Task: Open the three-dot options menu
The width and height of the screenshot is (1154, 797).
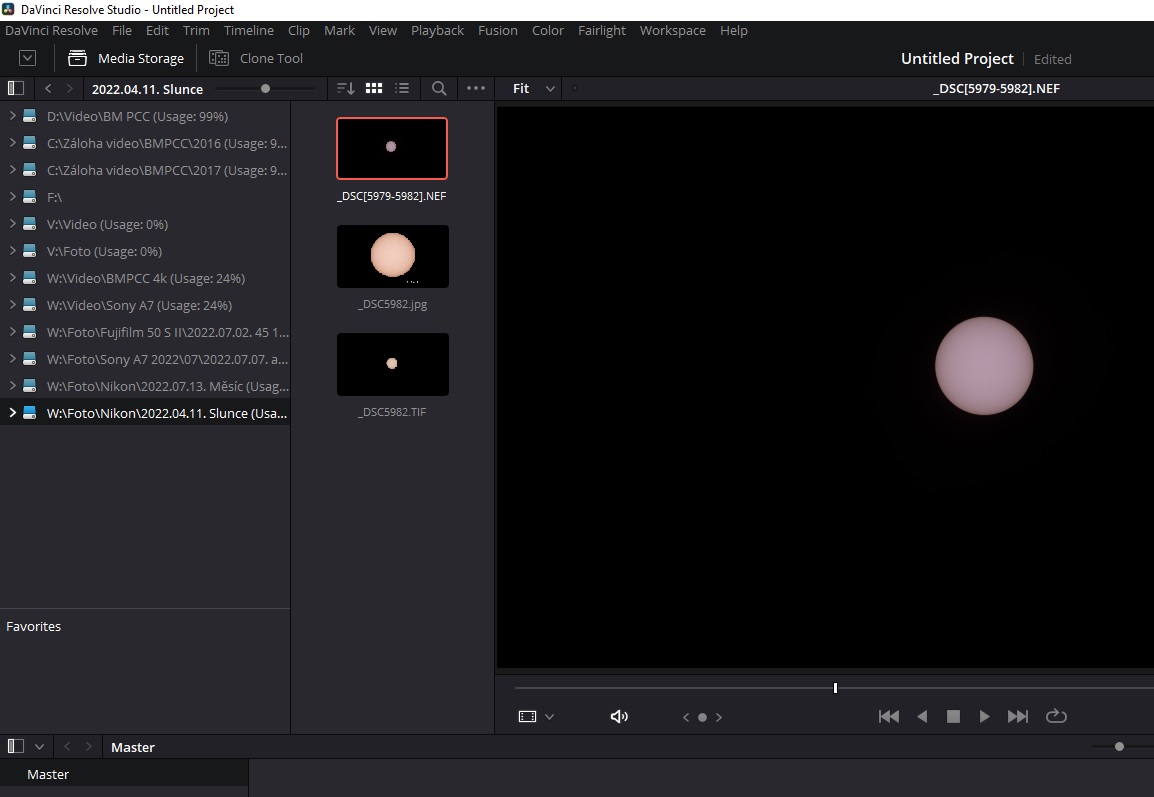Action: tap(476, 88)
